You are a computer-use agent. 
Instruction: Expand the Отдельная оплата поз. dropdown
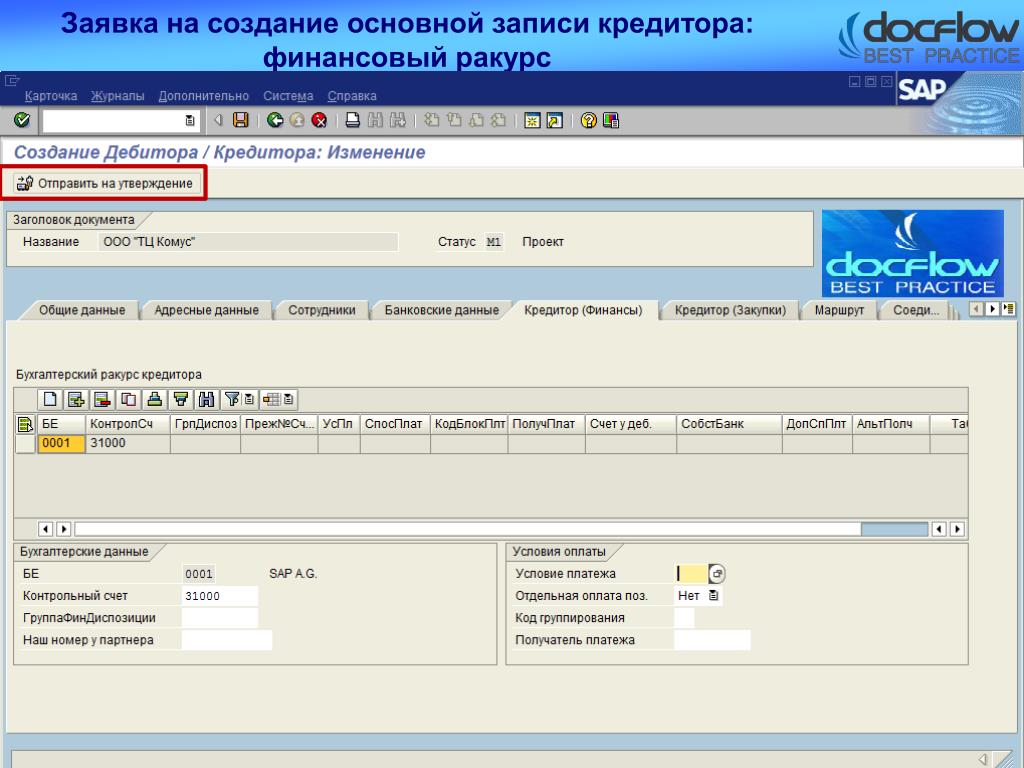click(713, 596)
